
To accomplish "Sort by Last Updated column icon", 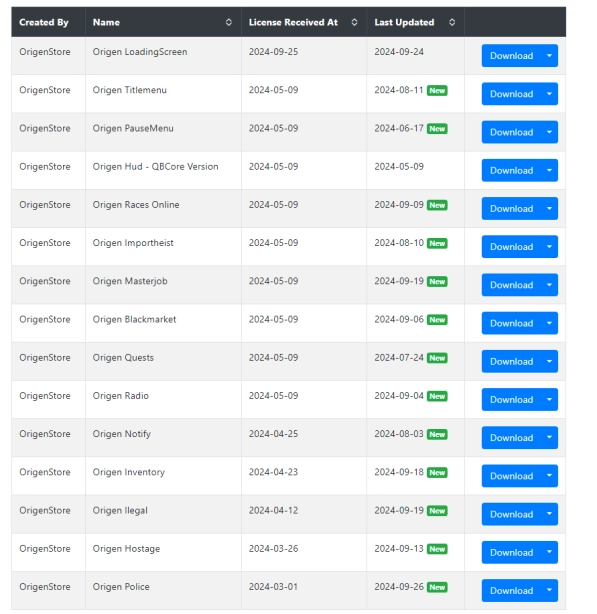I will point(452,22).
